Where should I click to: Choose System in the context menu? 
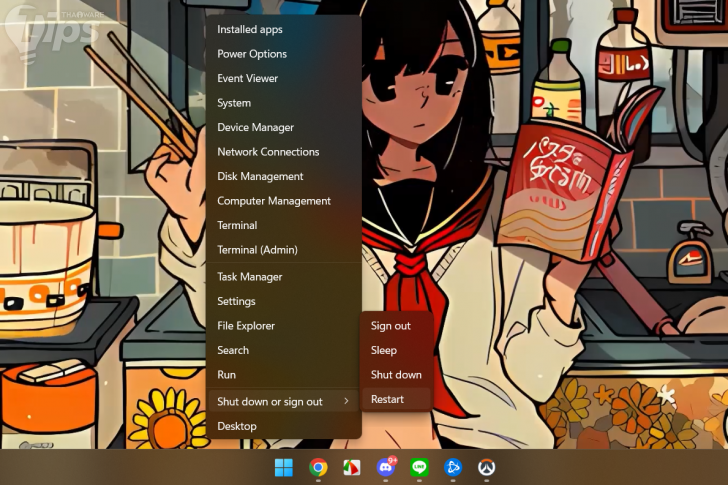284,103
